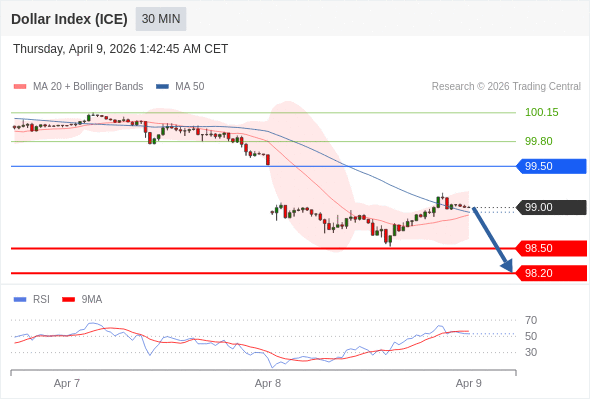Select the timestamp Thursday, April 9, 2026

point(120,49)
